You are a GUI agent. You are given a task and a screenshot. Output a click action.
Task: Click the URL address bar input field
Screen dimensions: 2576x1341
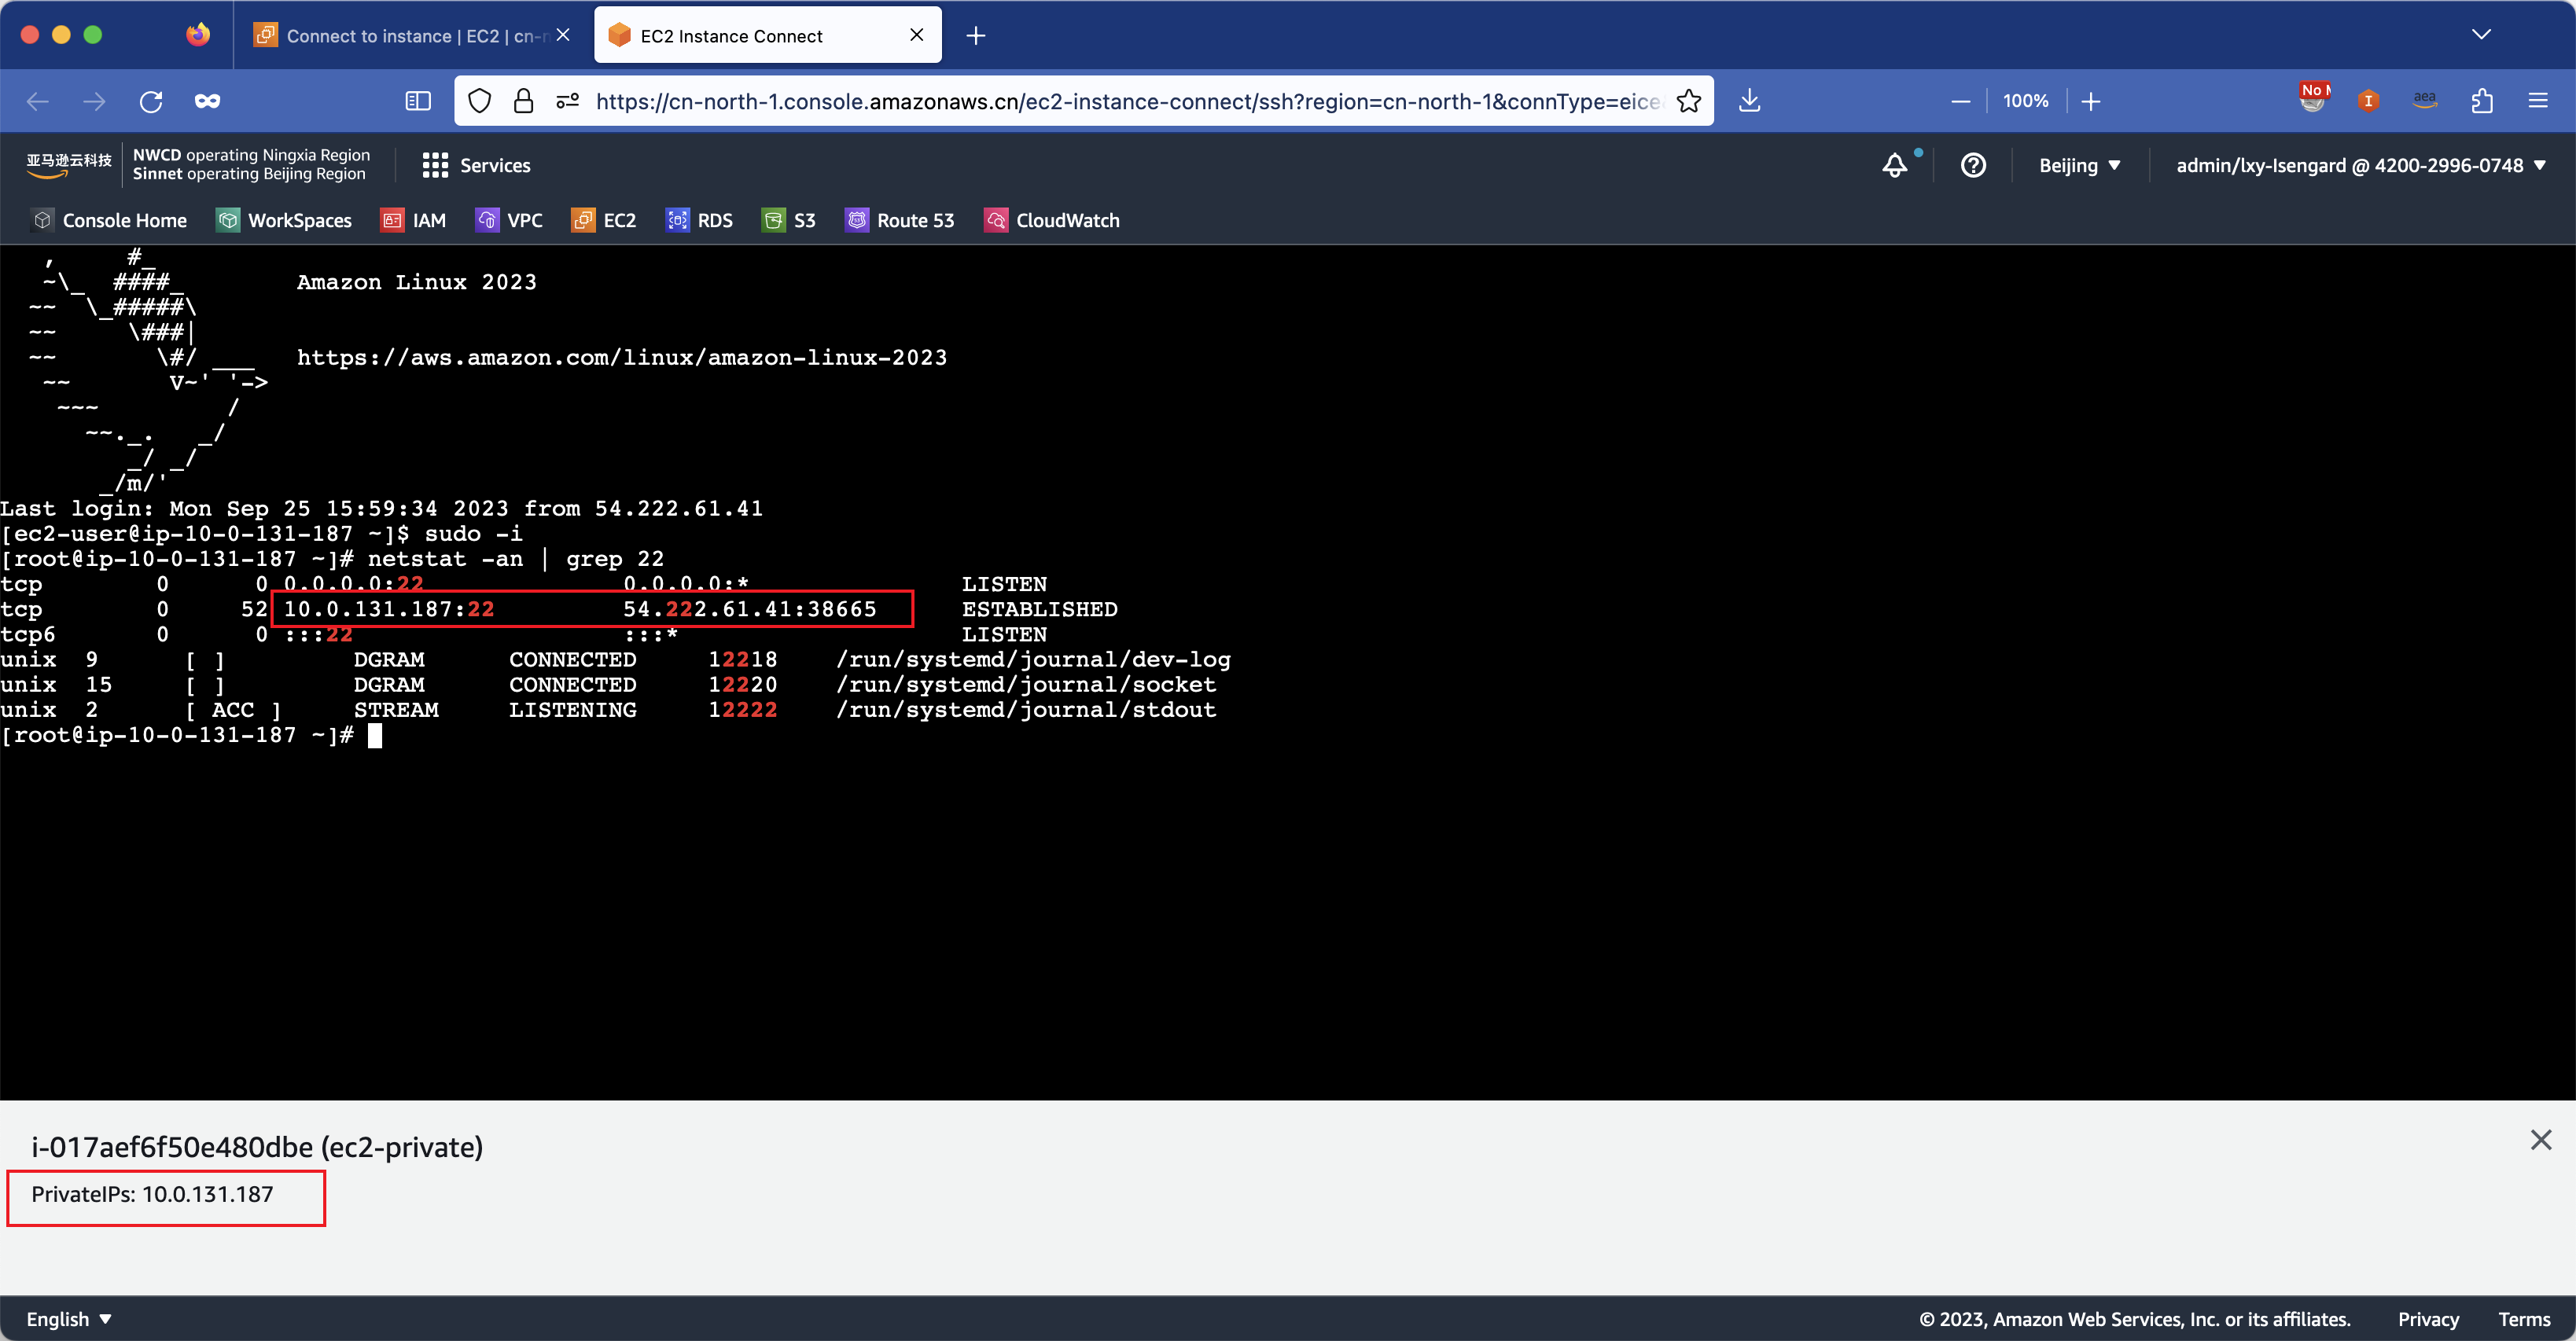(1124, 102)
